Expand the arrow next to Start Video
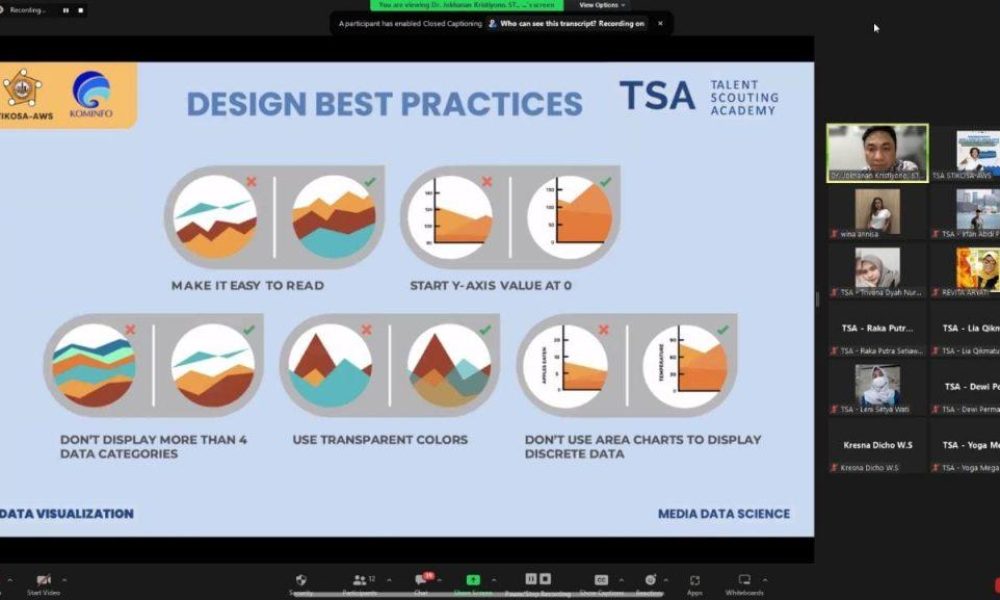 tap(65, 580)
